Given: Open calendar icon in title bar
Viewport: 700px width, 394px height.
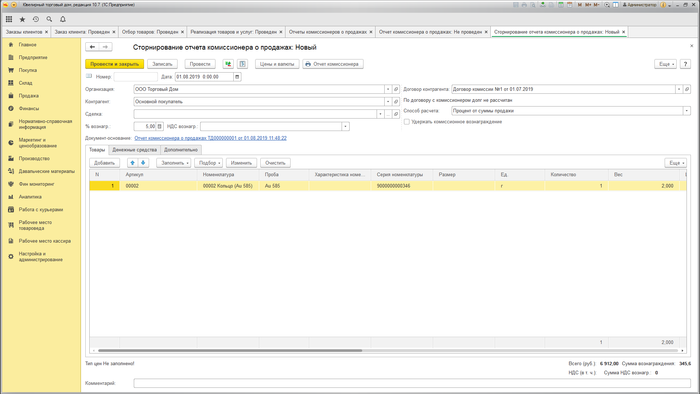Looking at the screenshot, I should 570,5.
